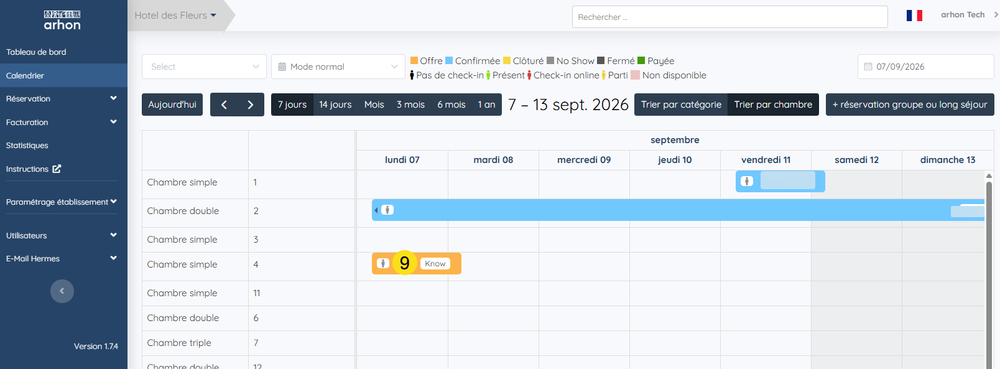Add réservation groupe ou long séjour
The width and height of the screenshot is (1000, 369).
[910, 105]
